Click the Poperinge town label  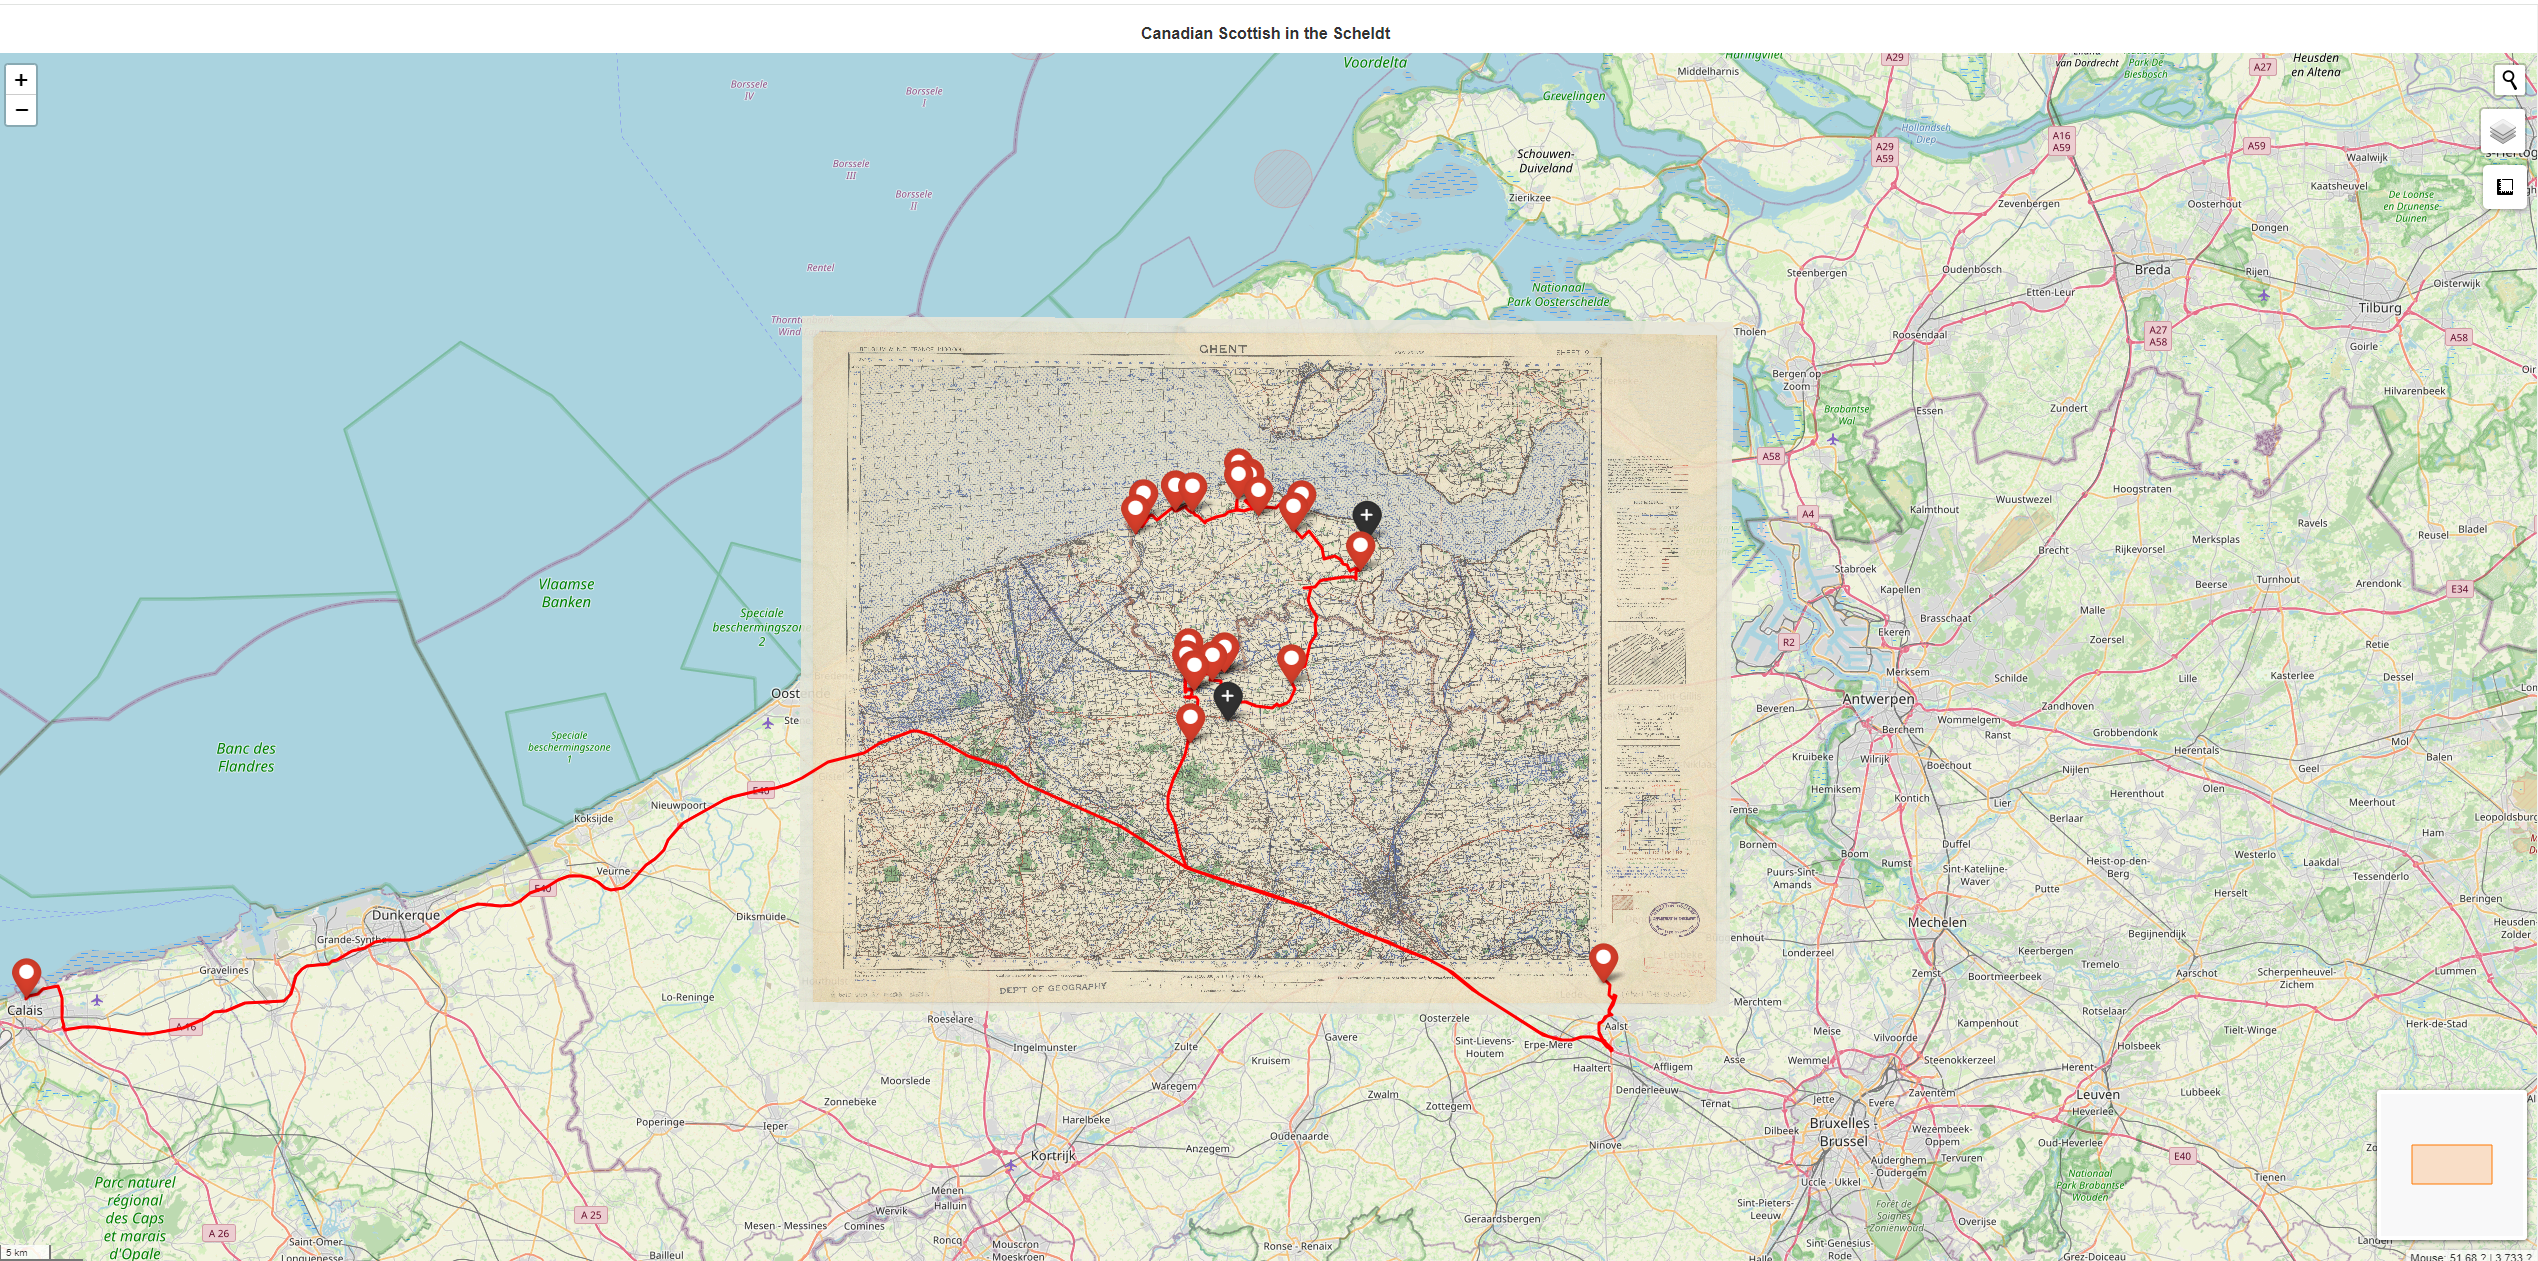660,1122
